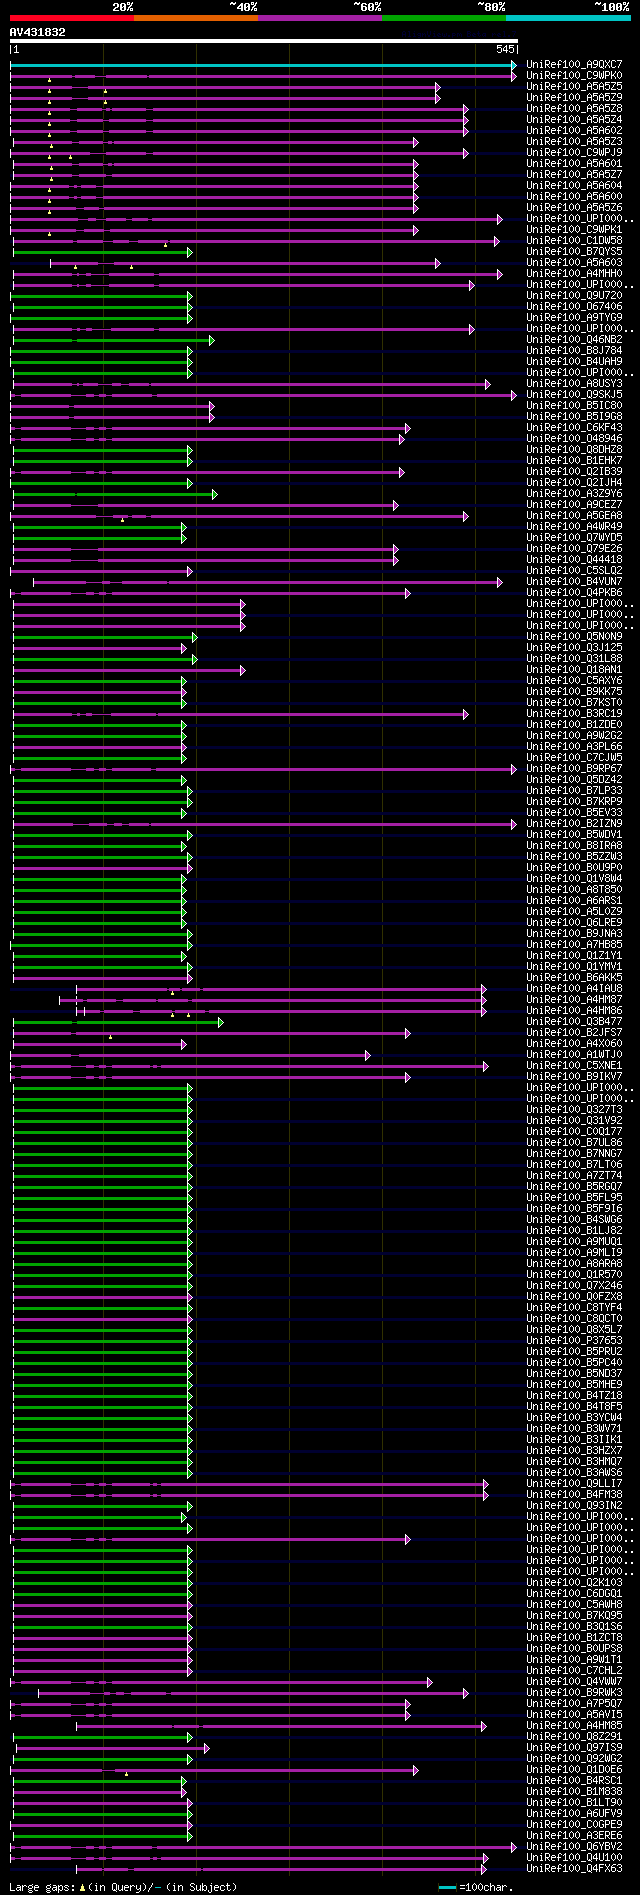Click the label UniRef100_O48946
Screen dimensions: 640x1895
click(x=574, y=439)
